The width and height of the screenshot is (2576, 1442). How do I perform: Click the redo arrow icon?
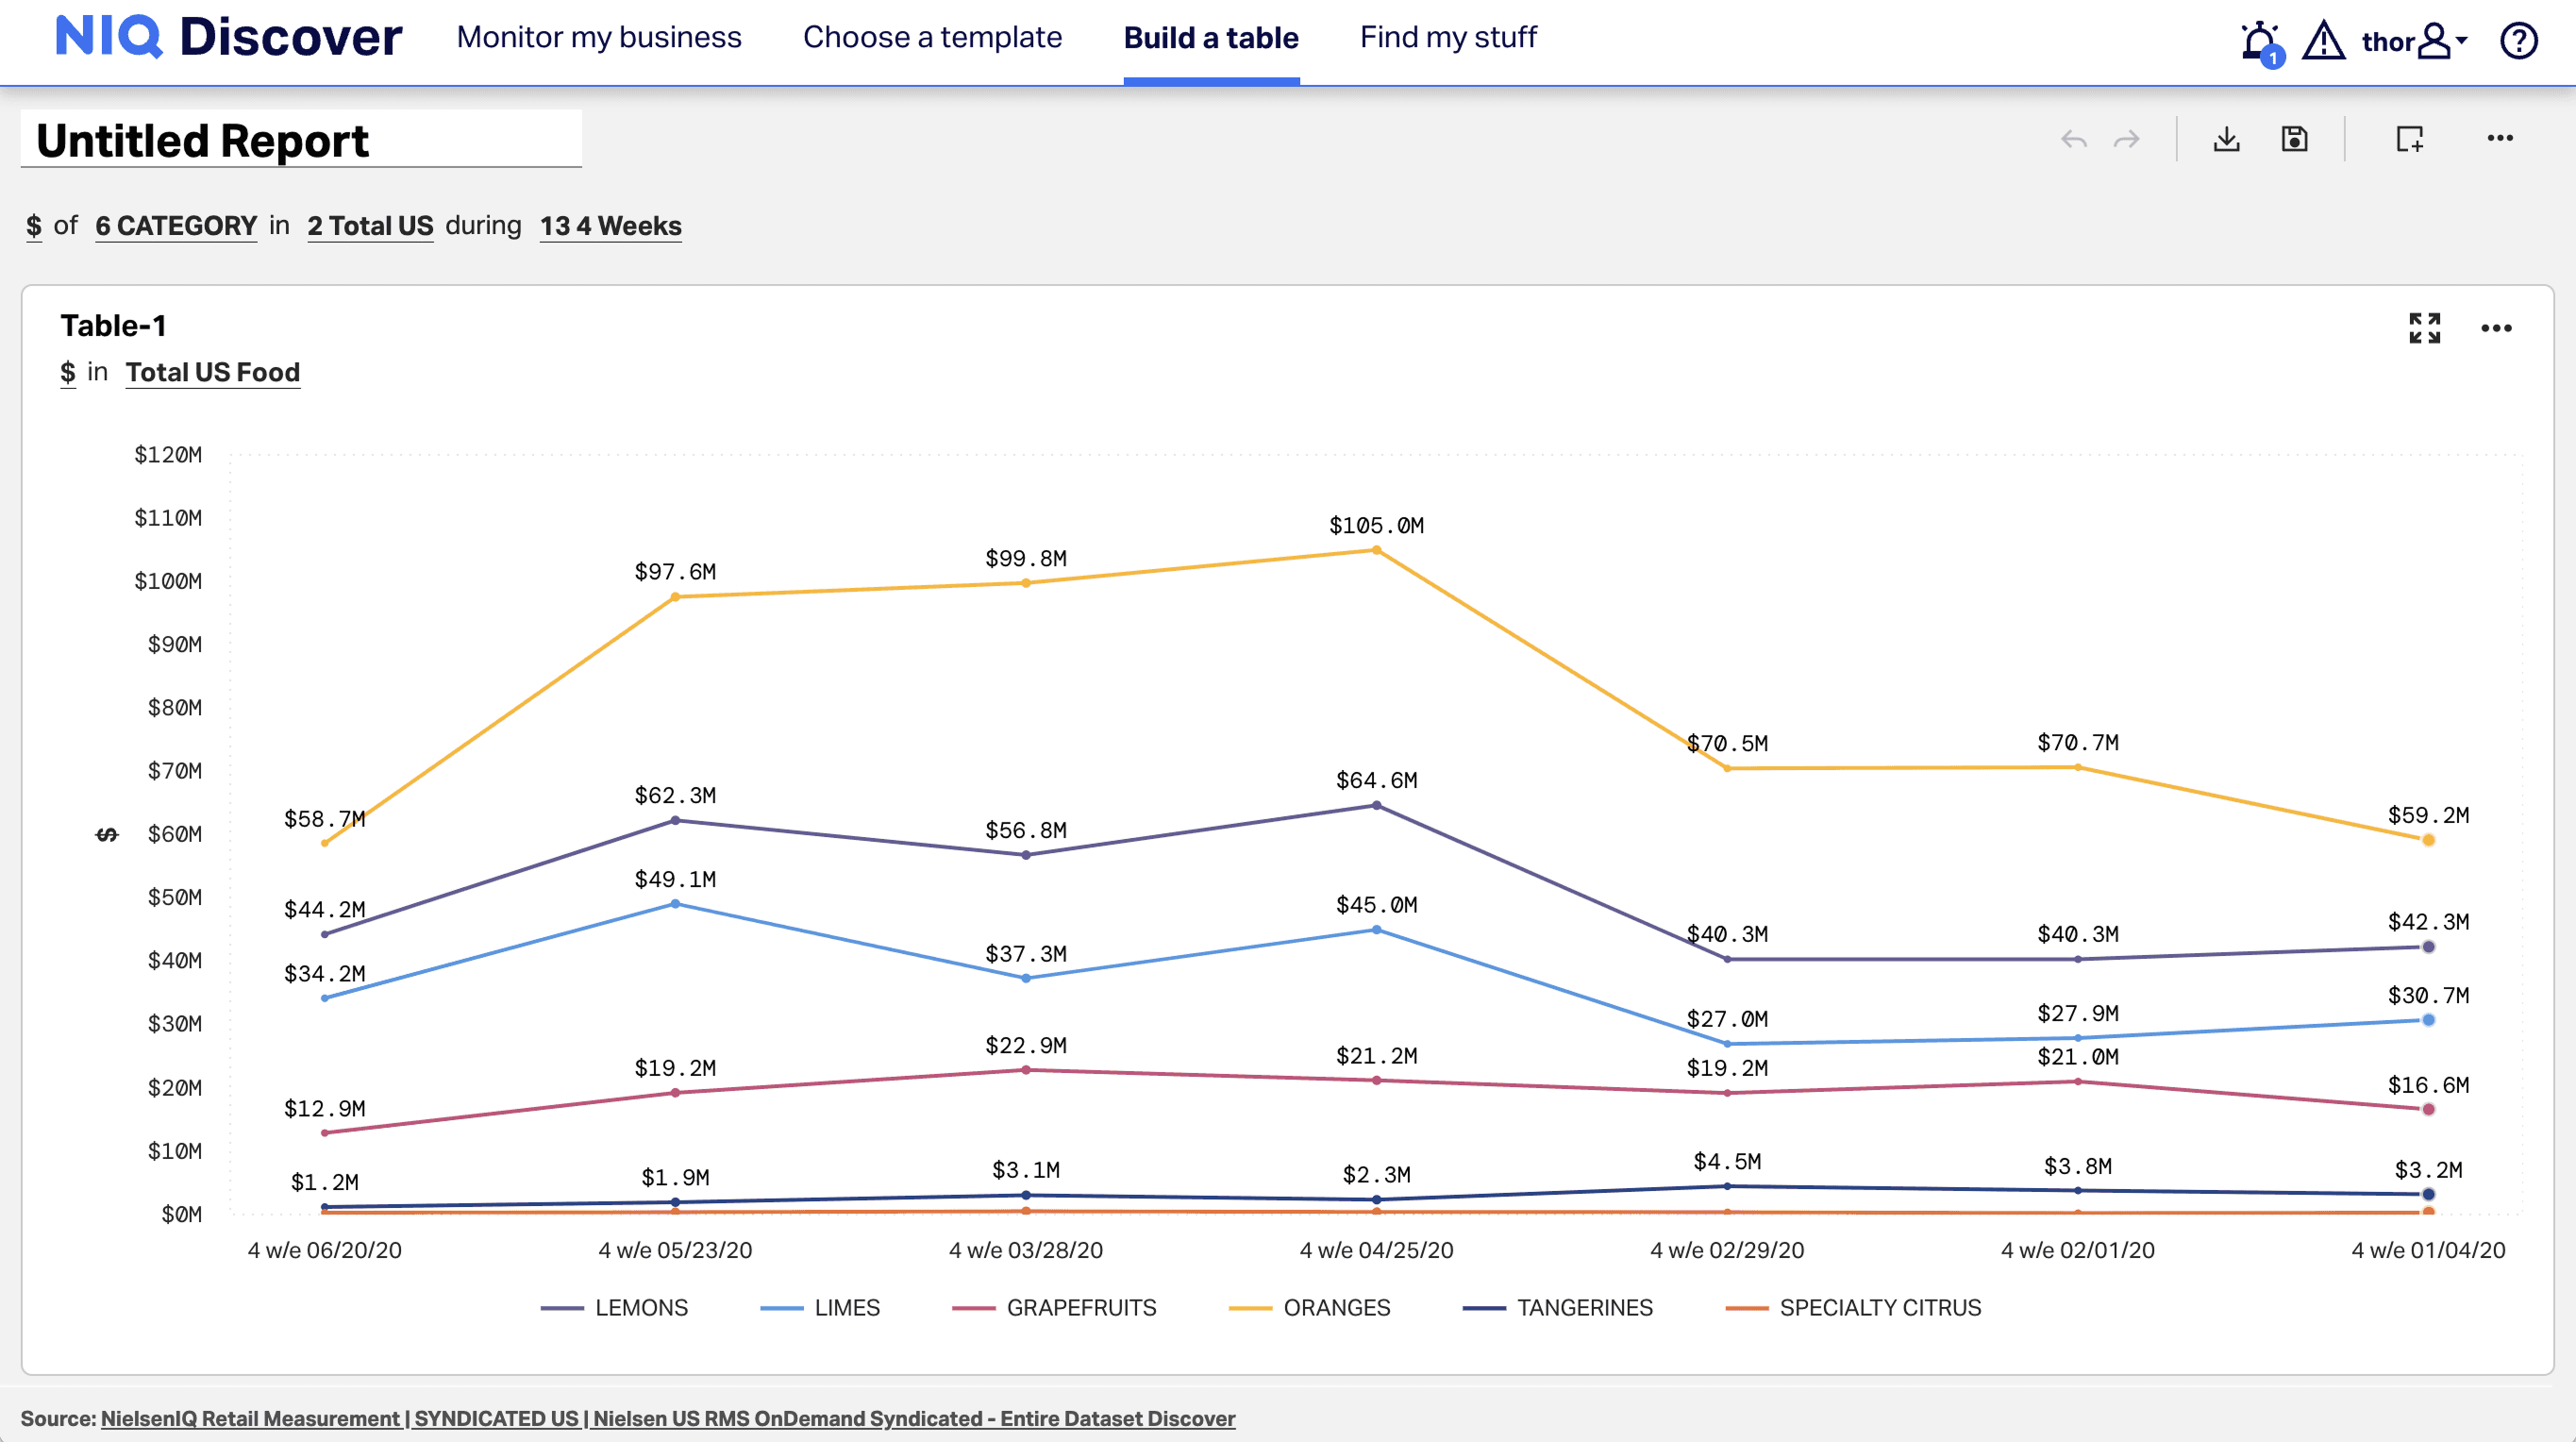pyautogui.click(x=2127, y=140)
